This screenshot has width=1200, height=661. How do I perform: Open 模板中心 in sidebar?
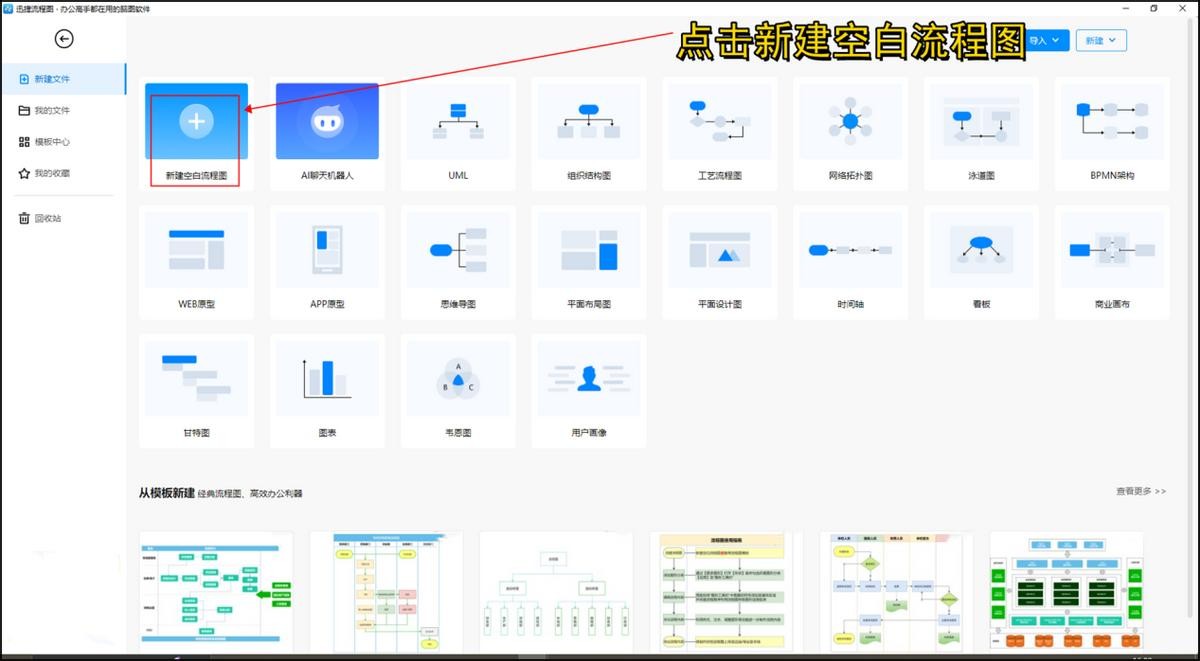click(52, 142)
